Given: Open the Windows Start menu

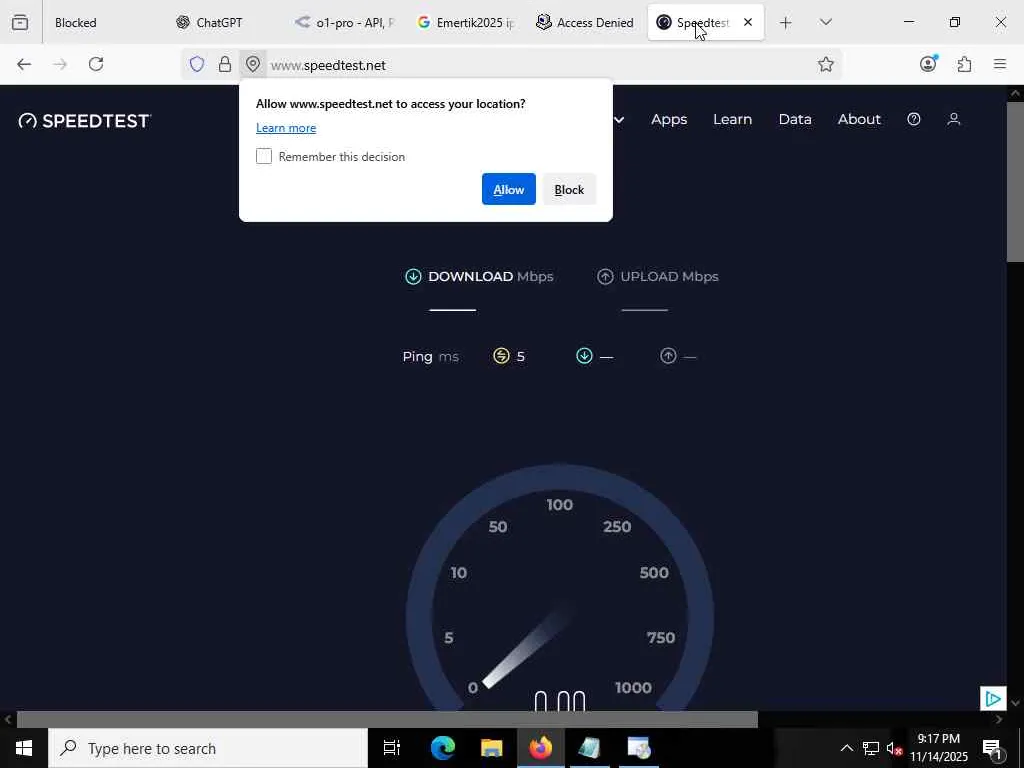Looking at the screenshot, I should point(24,748).
